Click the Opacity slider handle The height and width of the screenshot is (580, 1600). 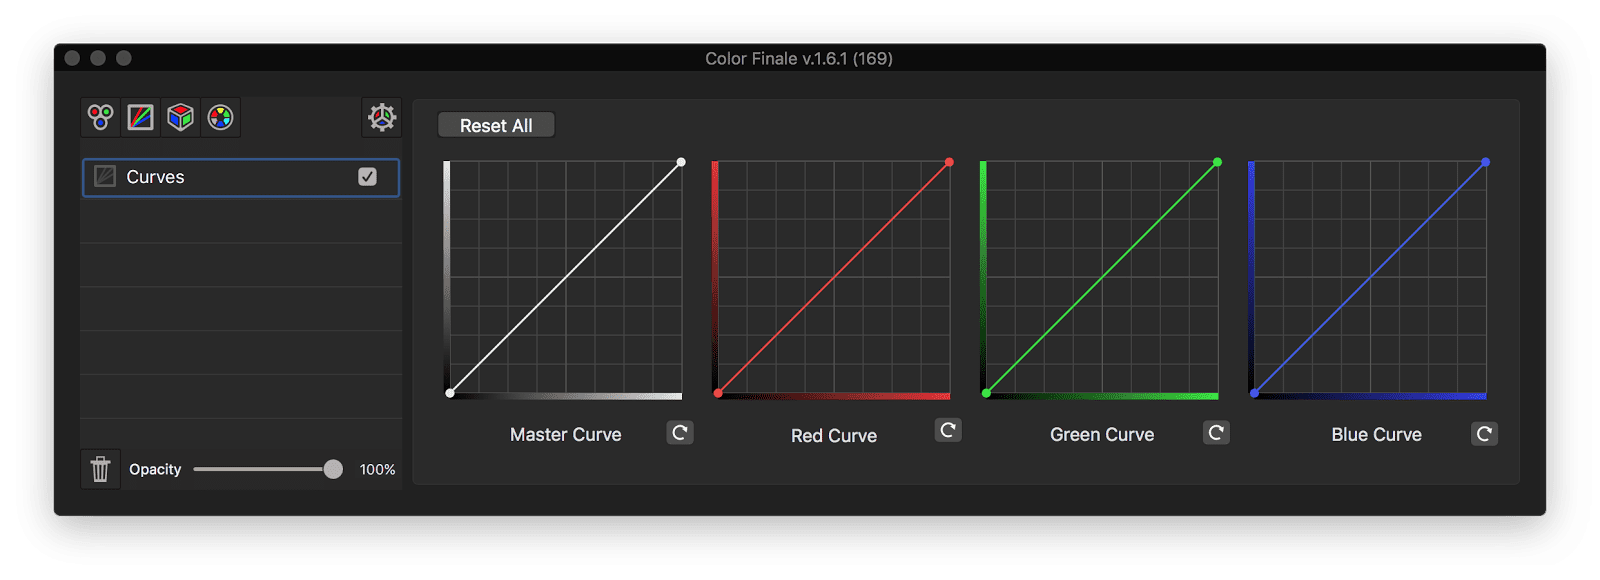click(335, 468)
